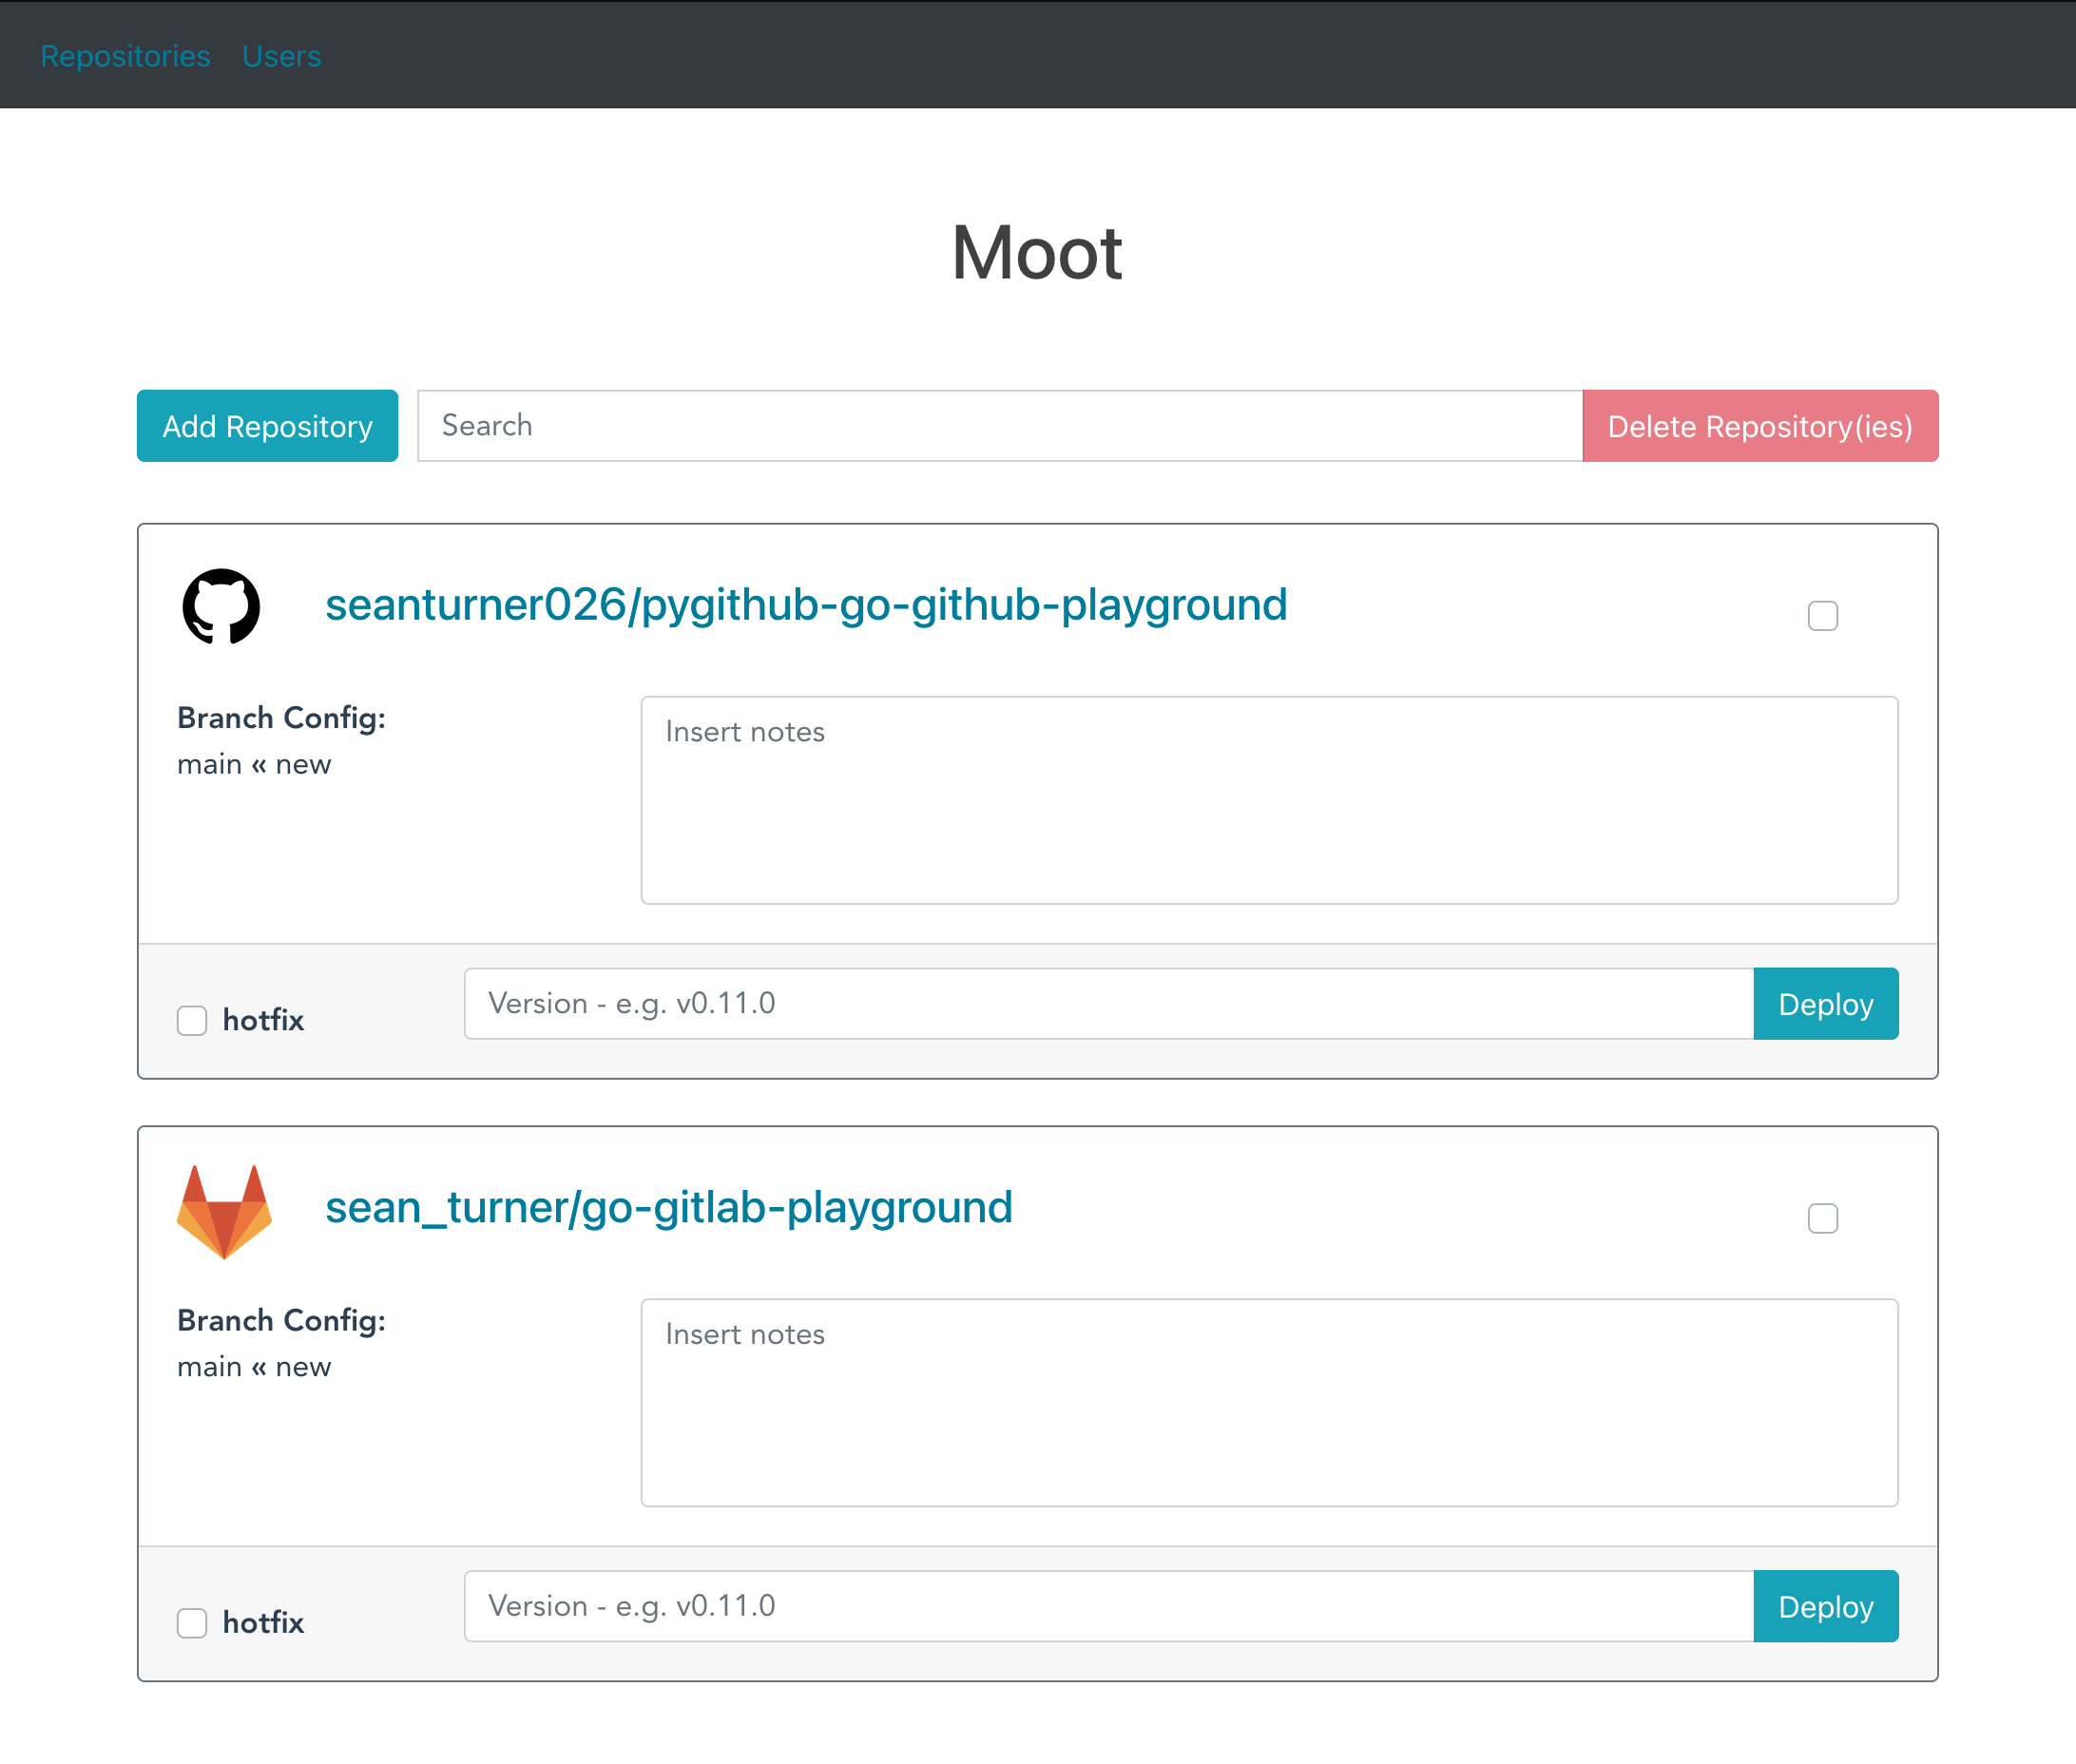Focus the Version field for pygithub-go-github-playground
This screenshot has height=1764, width=2076.
click(x=1107, y=1003)
